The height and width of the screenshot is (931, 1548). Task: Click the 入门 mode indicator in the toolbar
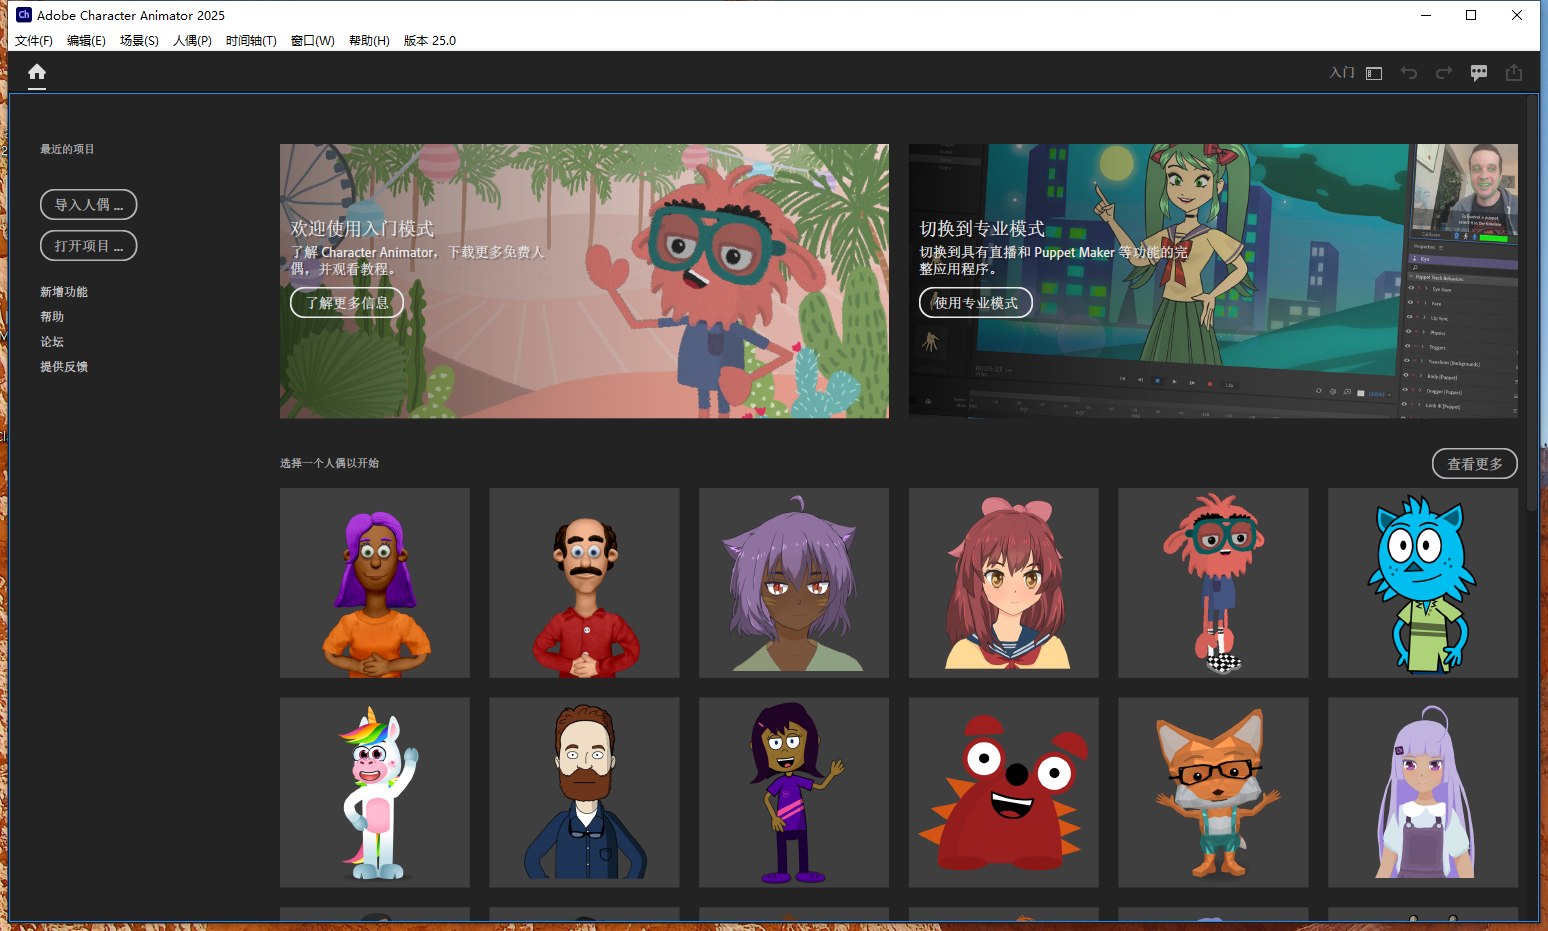(x=1341, y=72)
